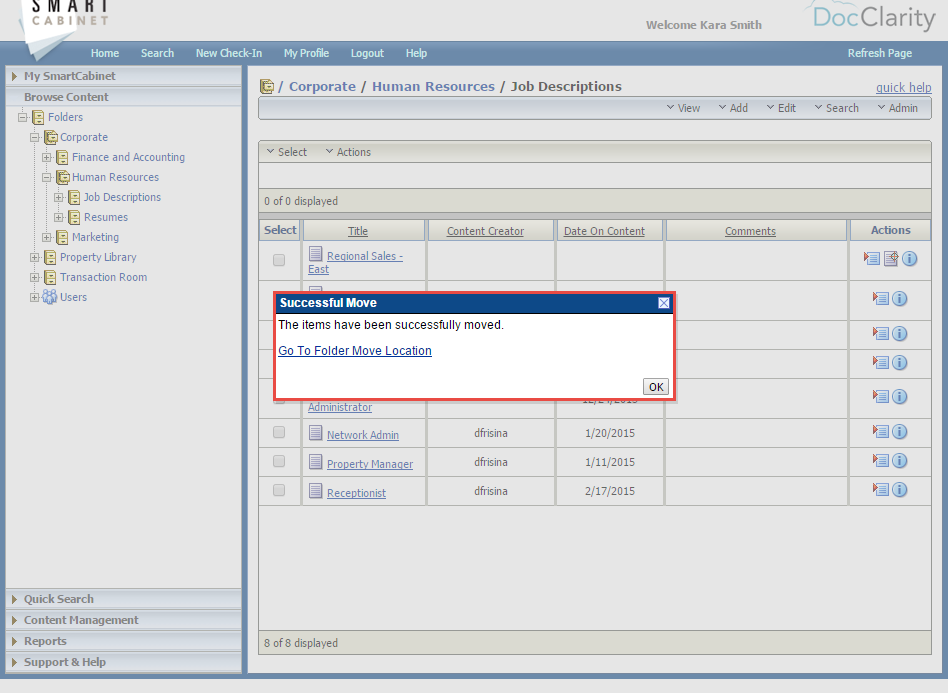Select the checkbox for Network Admin
The width and height of the screenshot is (948, 693).
point(281,431)
